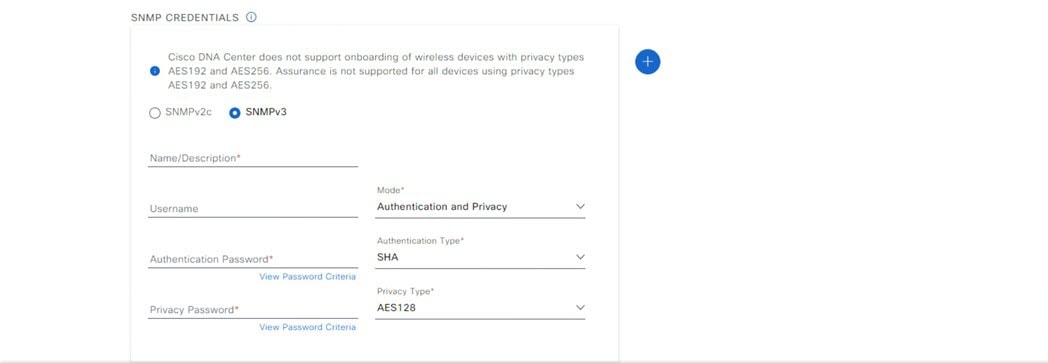Open View Password Criteria under Privacy Password
1048x363 pixels.
(307, 327)
